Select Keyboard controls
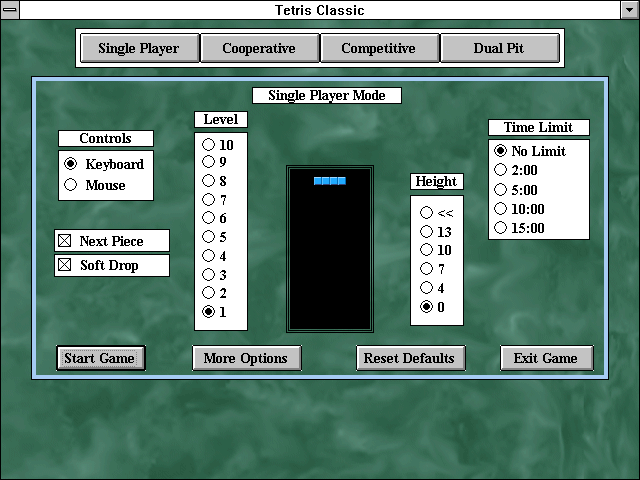The image size is (640, 480). 104,164
